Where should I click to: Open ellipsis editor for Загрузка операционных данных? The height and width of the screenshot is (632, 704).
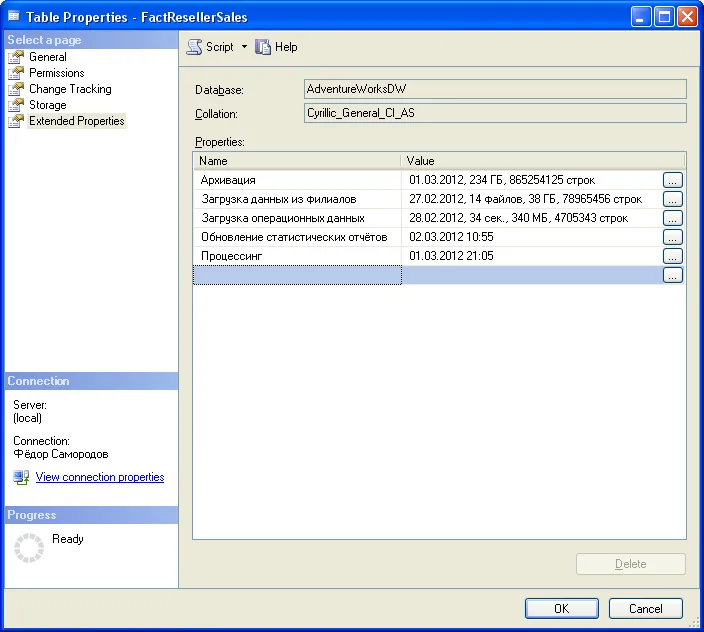click(x=673, y=218)
